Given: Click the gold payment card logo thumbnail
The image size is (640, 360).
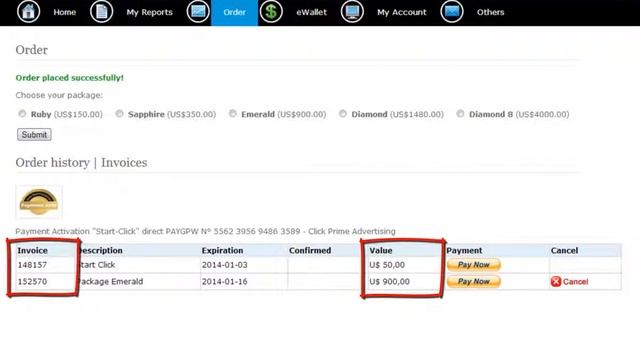Looking at the screenshot, I should point(39,202).
